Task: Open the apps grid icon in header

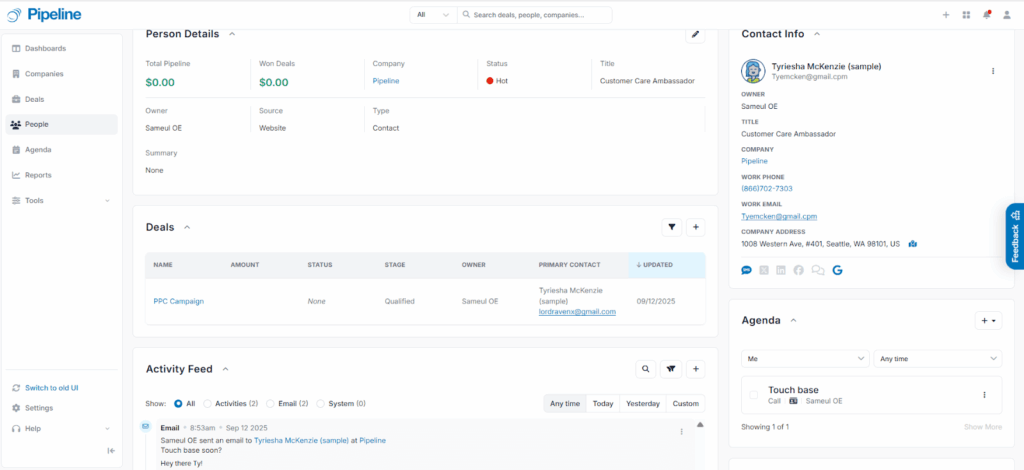Action: [966, 15]
